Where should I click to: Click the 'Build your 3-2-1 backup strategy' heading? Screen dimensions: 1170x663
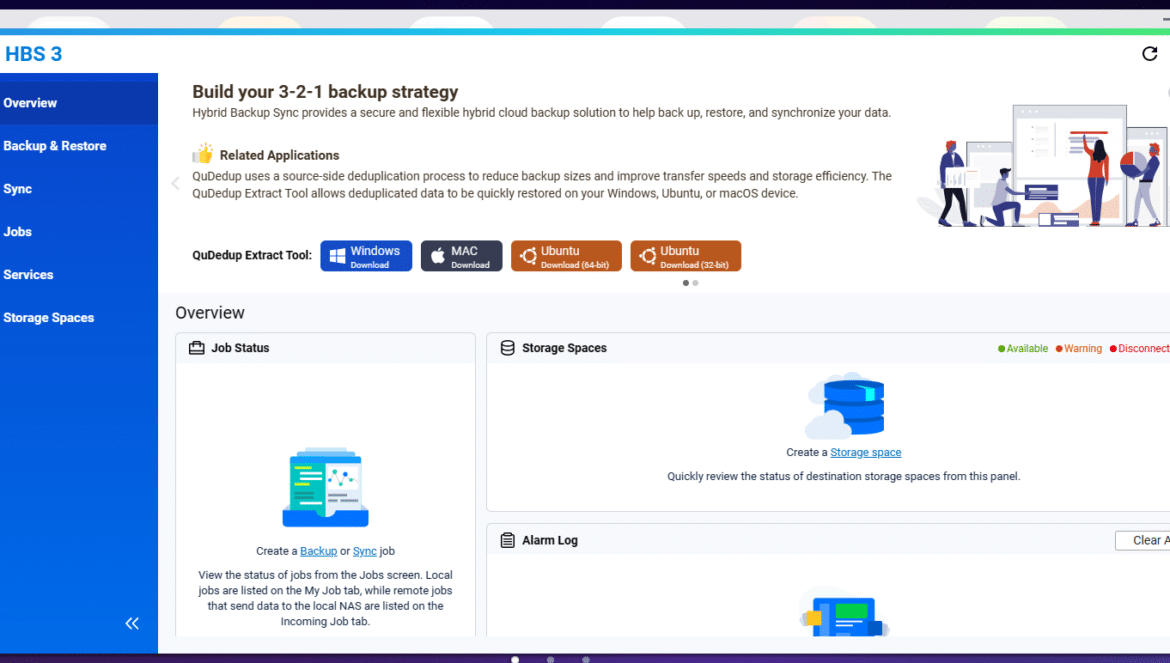coord(325,92)
